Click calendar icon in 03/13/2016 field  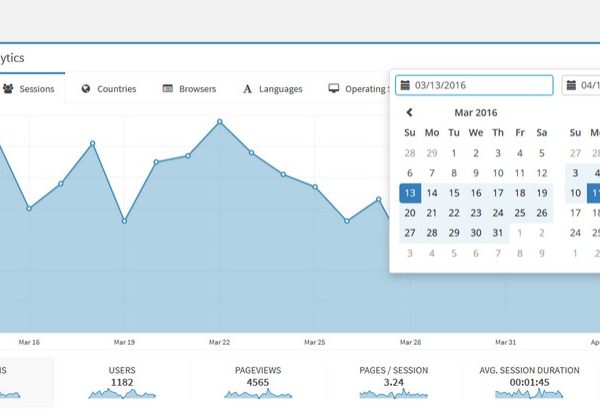pos(406,86)
